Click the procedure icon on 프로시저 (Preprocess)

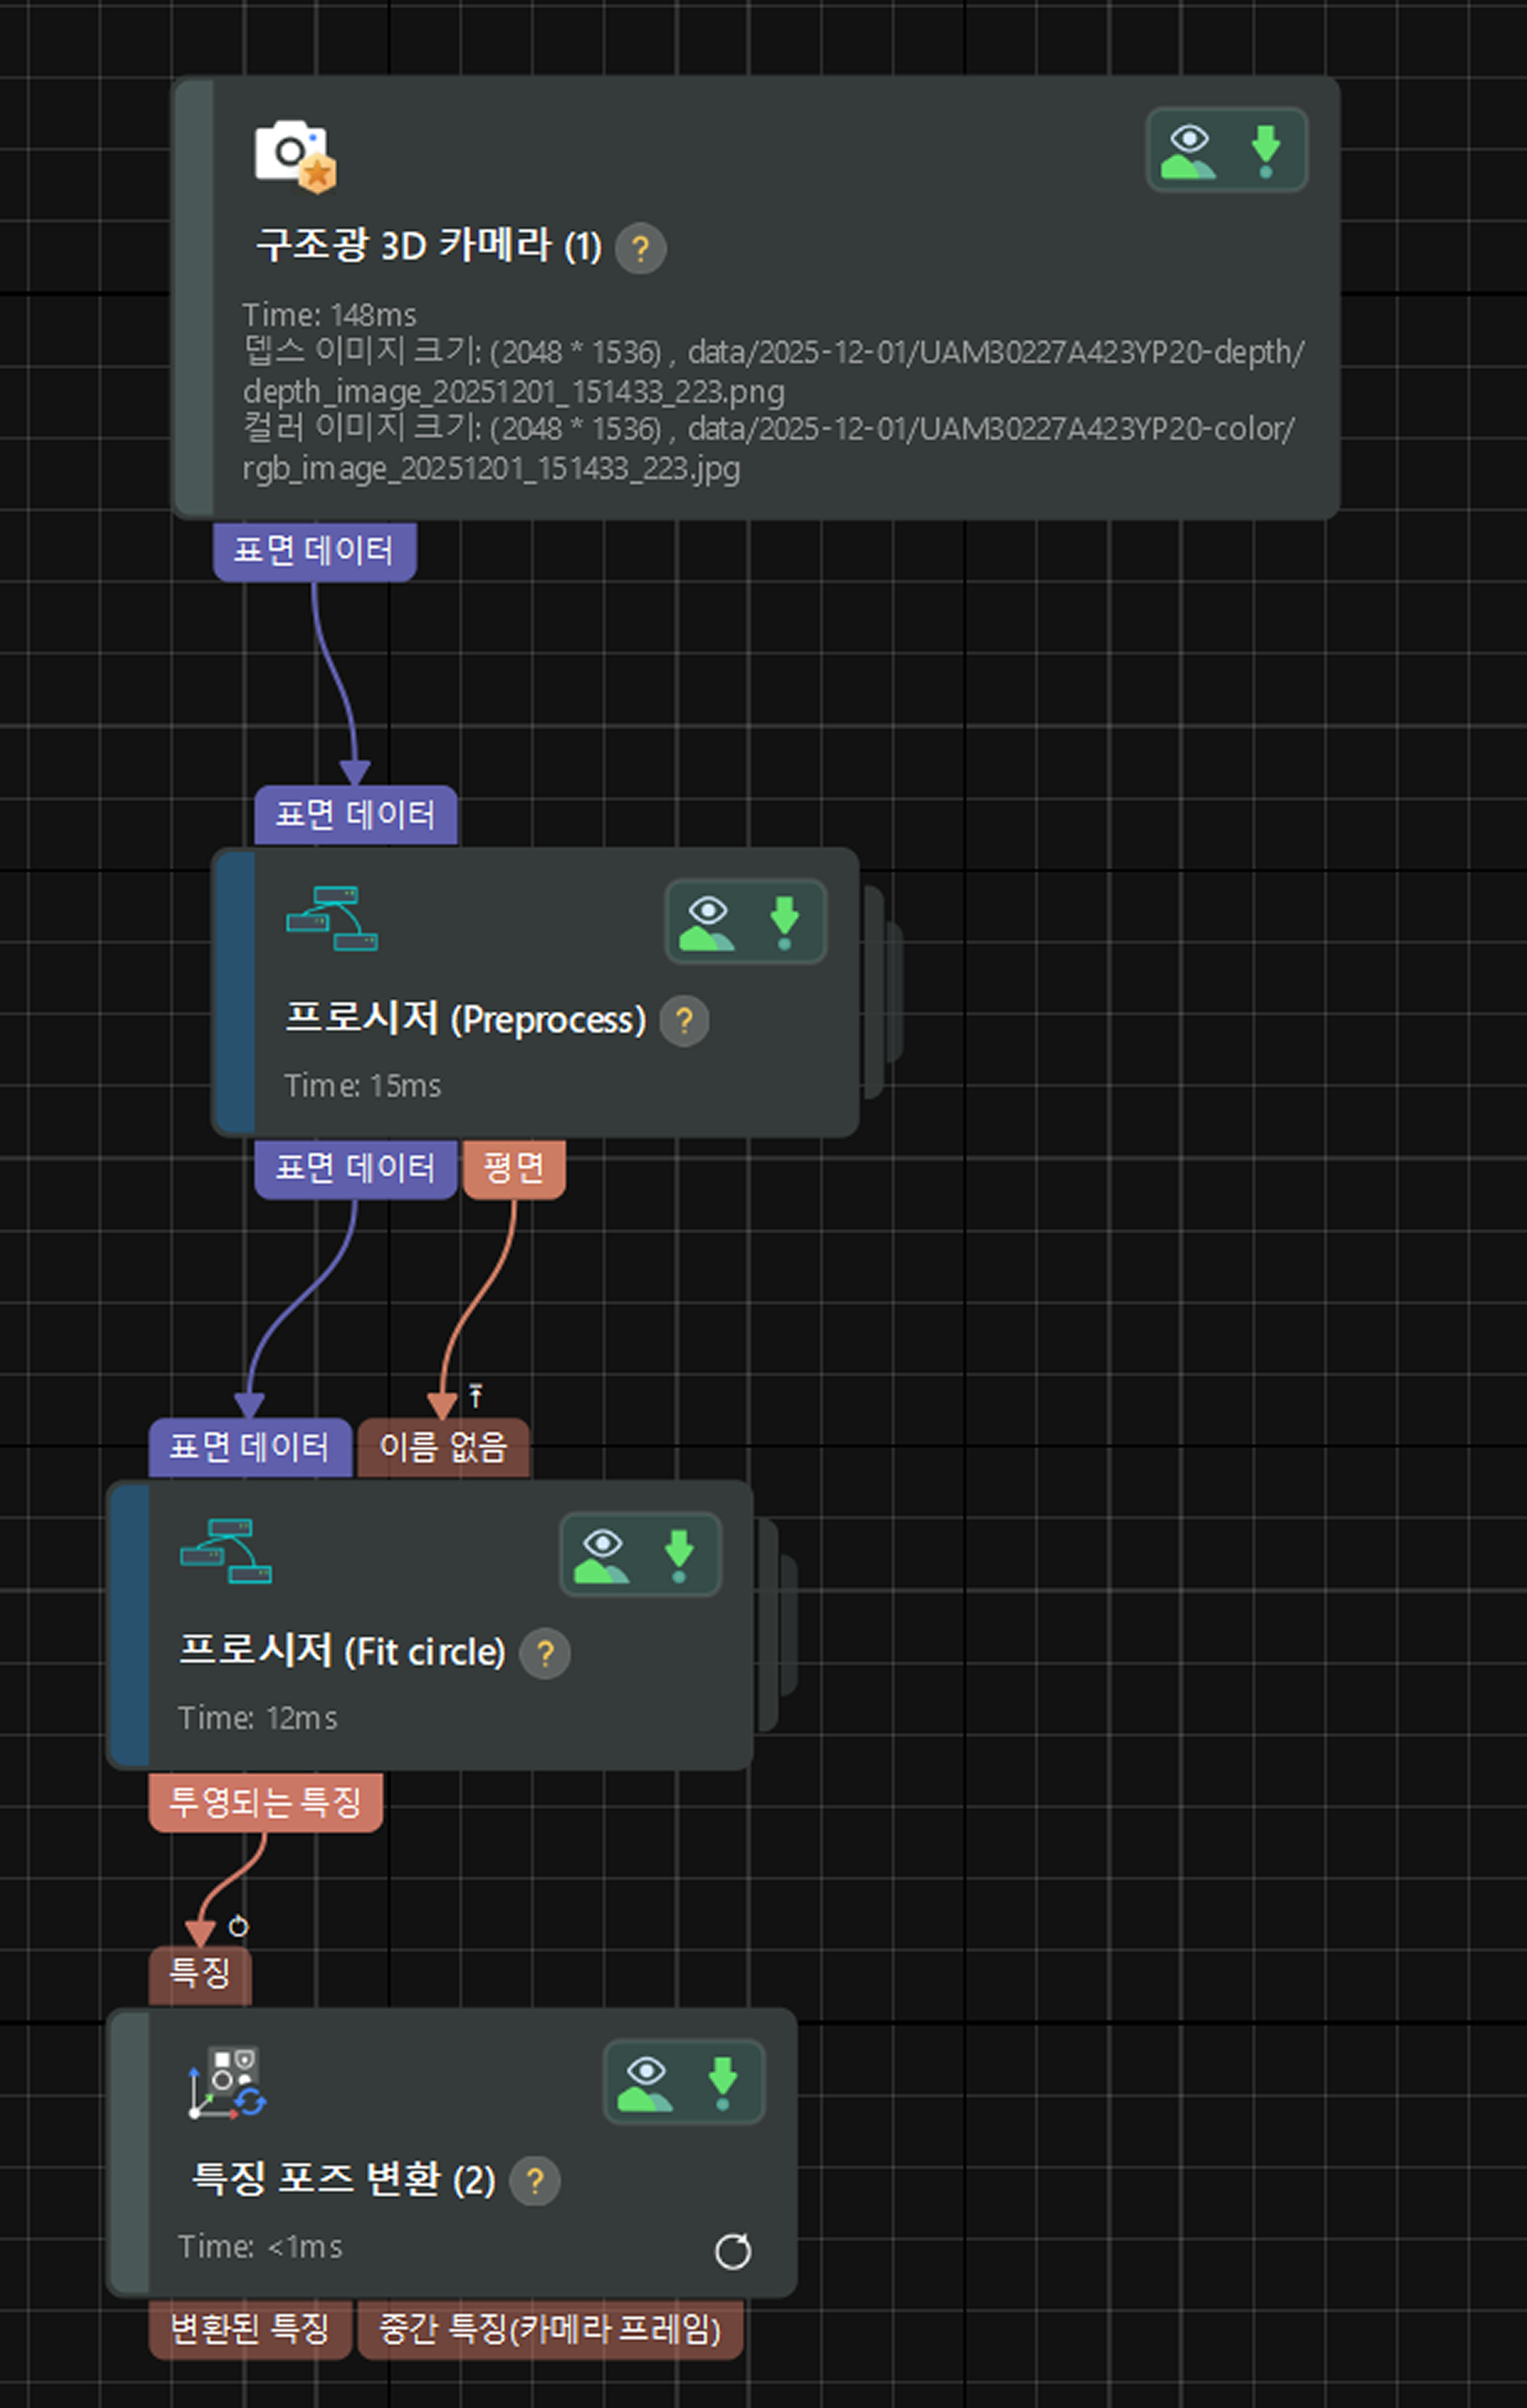click(x=332, y=919)
